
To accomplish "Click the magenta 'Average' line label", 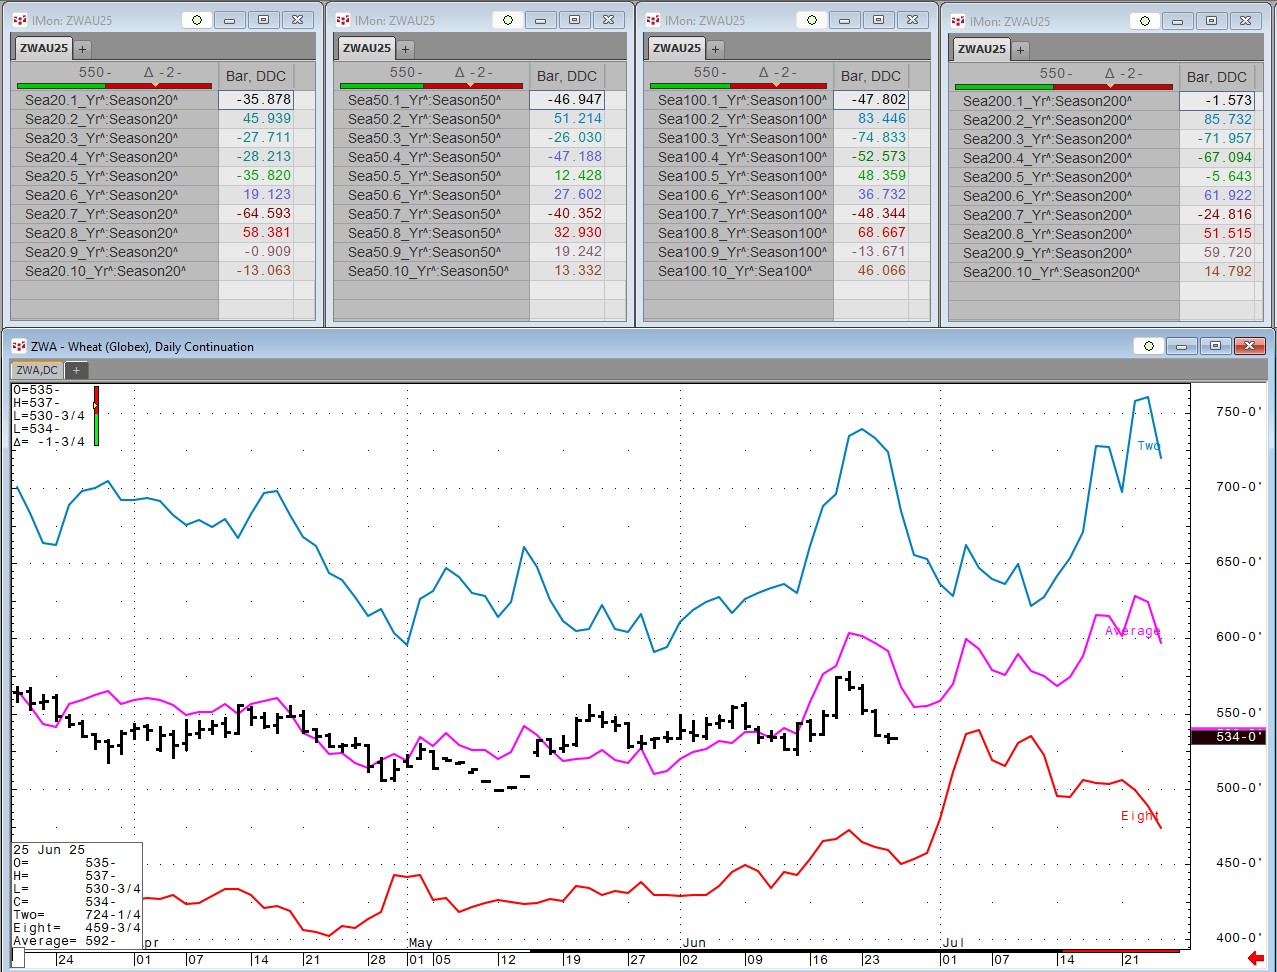I will (1133, 631).
